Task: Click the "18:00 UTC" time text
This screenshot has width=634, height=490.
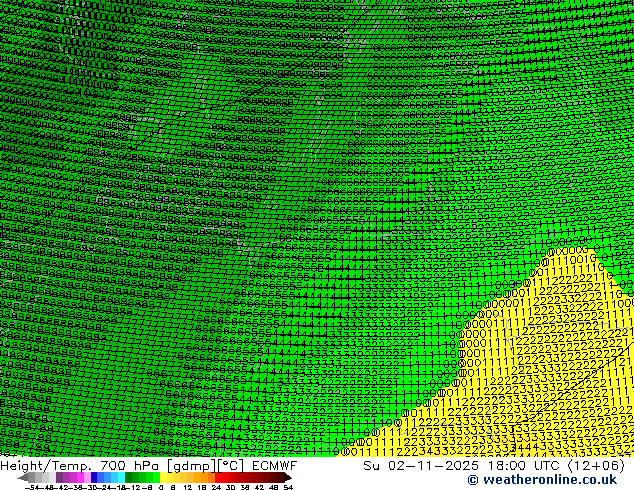Action: [x=524, y=466]
